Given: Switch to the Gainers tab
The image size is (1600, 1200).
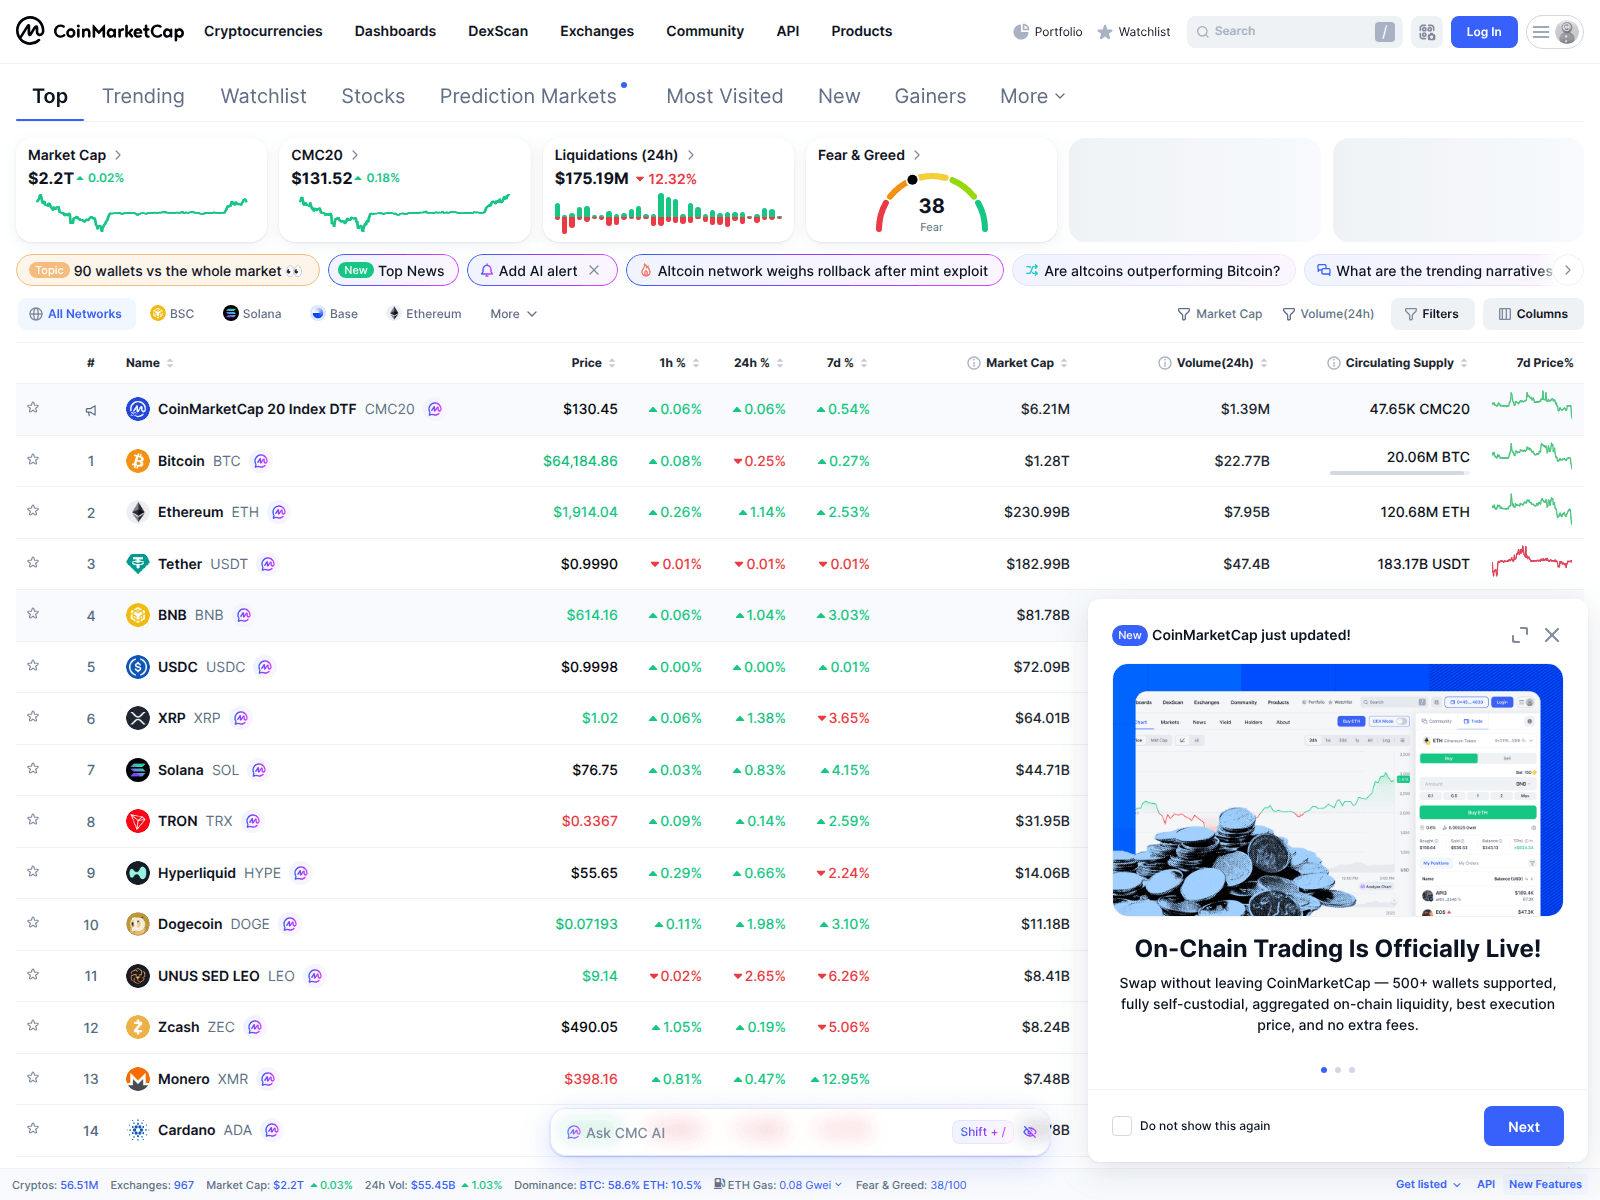Looking at the screenshot, I should (930, 96).
